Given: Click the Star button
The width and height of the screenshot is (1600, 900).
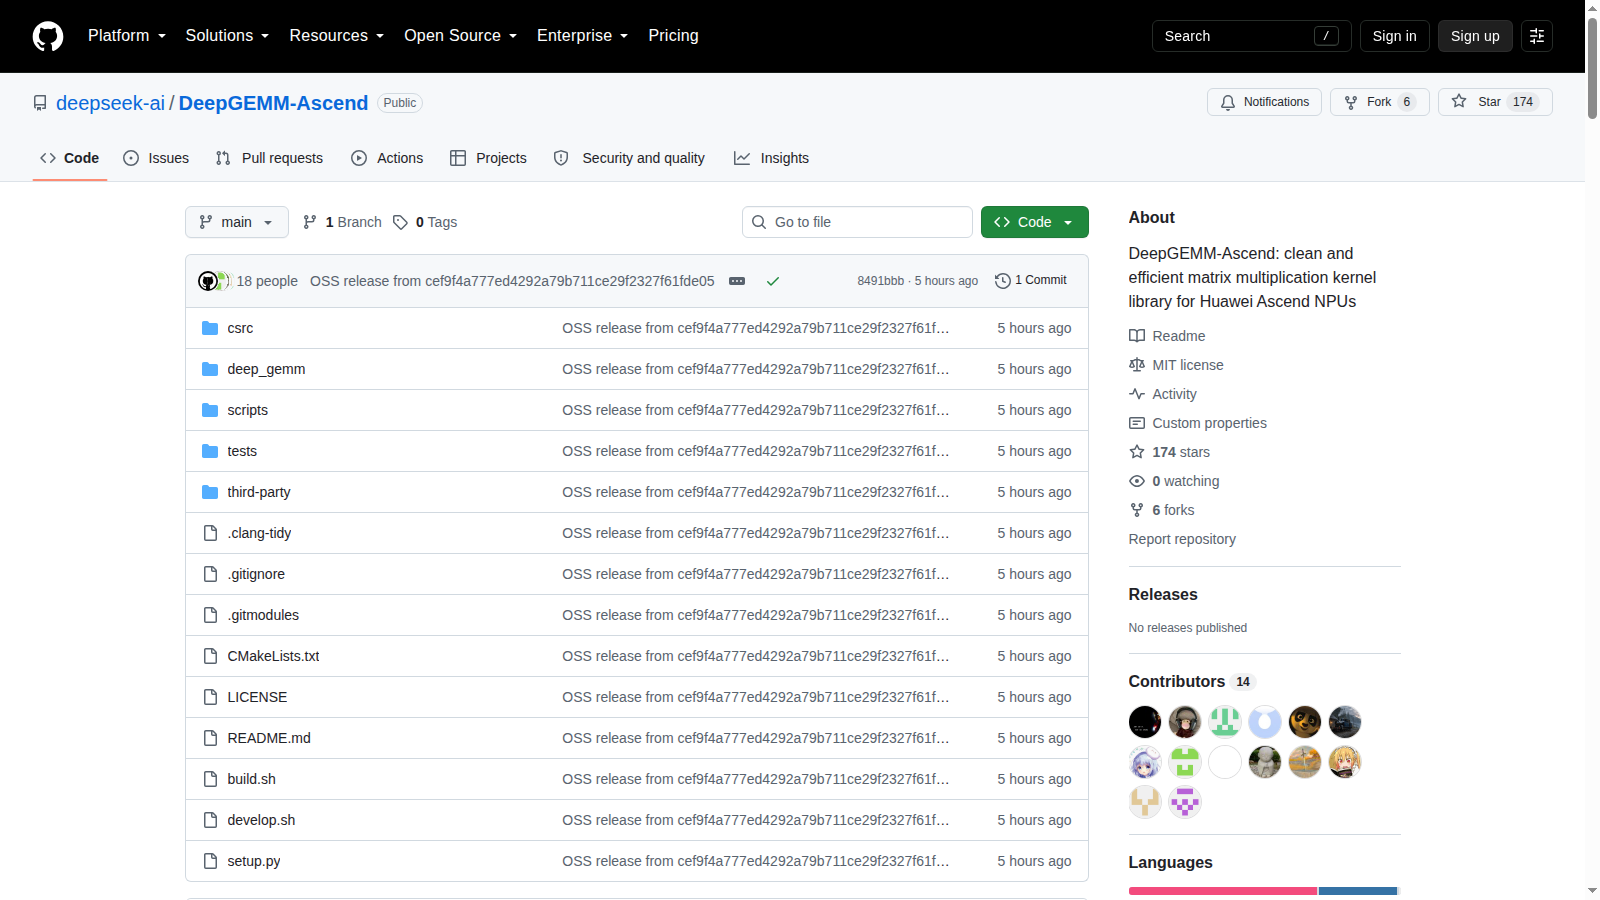Looking at the screenshot, I should (1495, 102).
